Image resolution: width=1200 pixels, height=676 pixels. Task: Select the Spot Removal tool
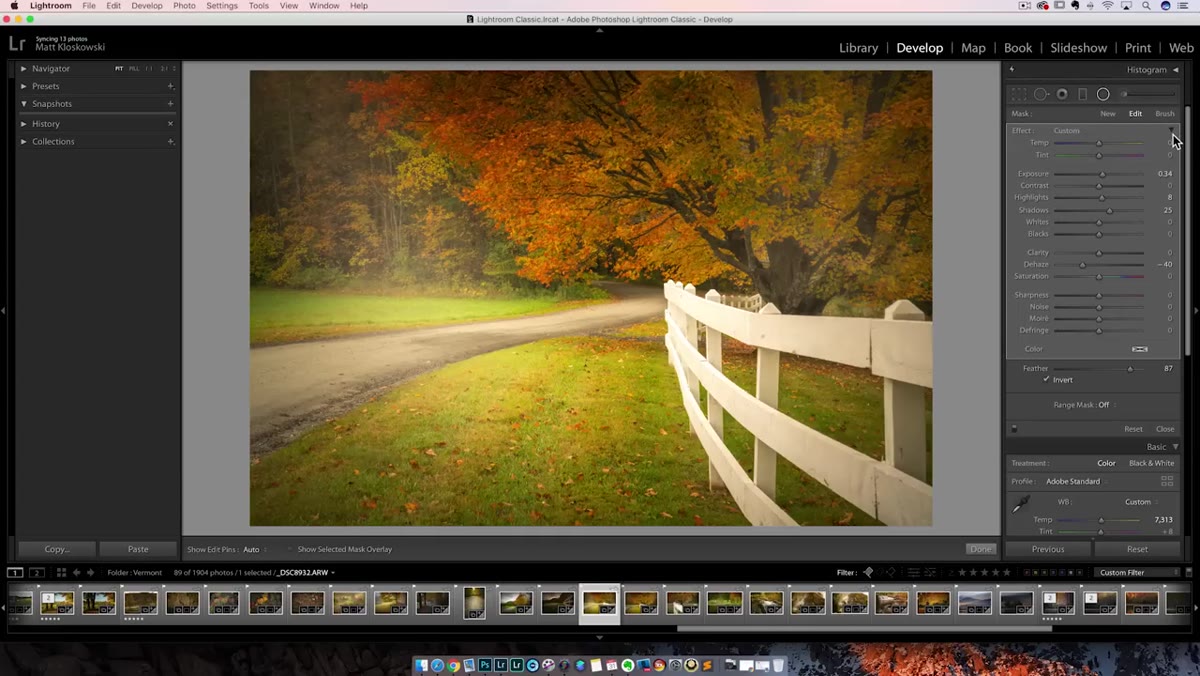click(x=1041, y=94)
